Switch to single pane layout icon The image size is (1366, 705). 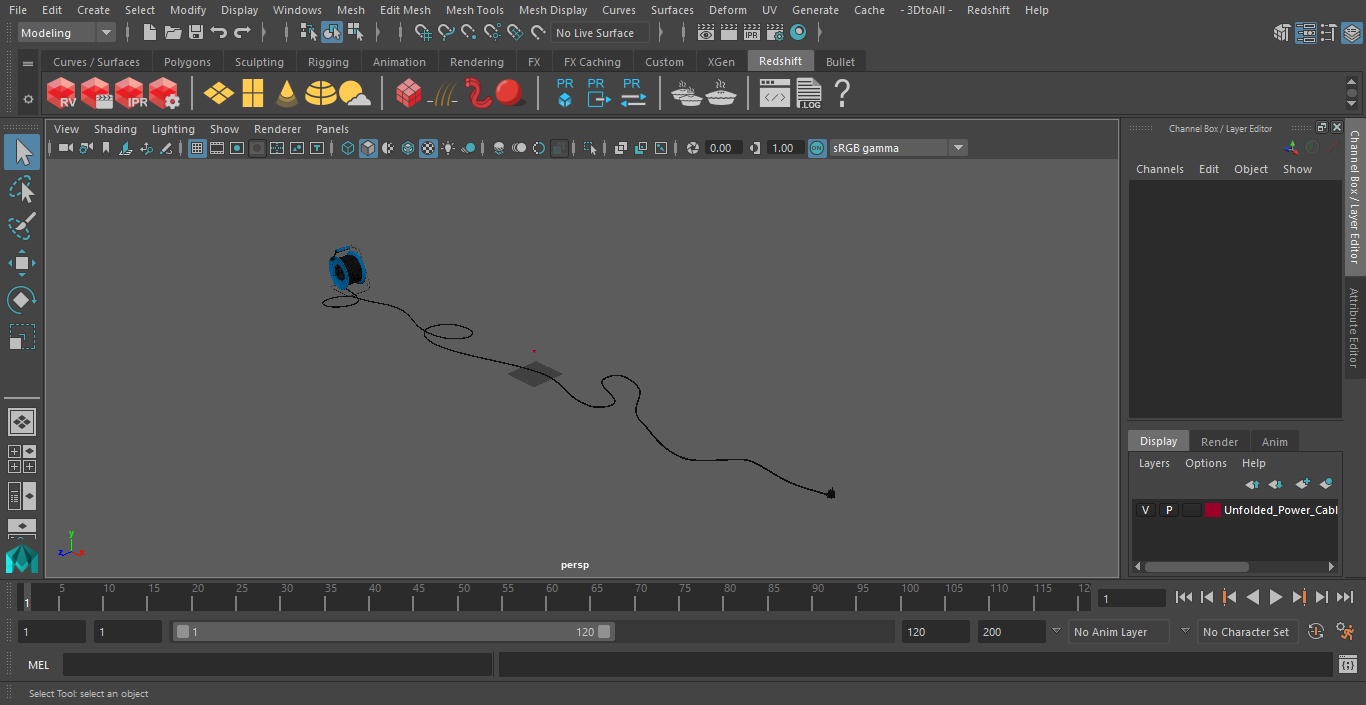(x=22, y=422)
